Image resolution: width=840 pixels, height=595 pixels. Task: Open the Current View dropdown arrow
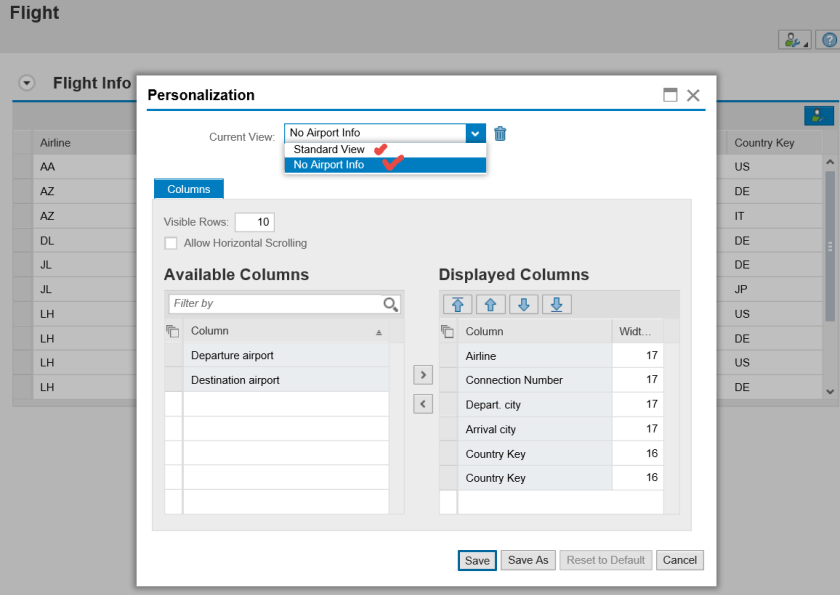click(x=475, y=133)
